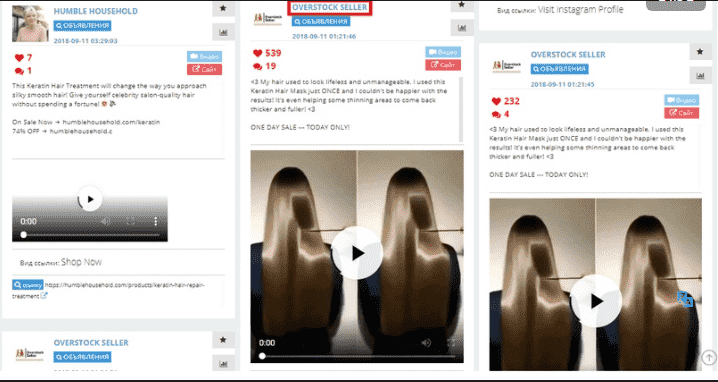Click Сайт button on 539-likes card
The width and height of the screenshot is (718, 382).
coord(443,65)
